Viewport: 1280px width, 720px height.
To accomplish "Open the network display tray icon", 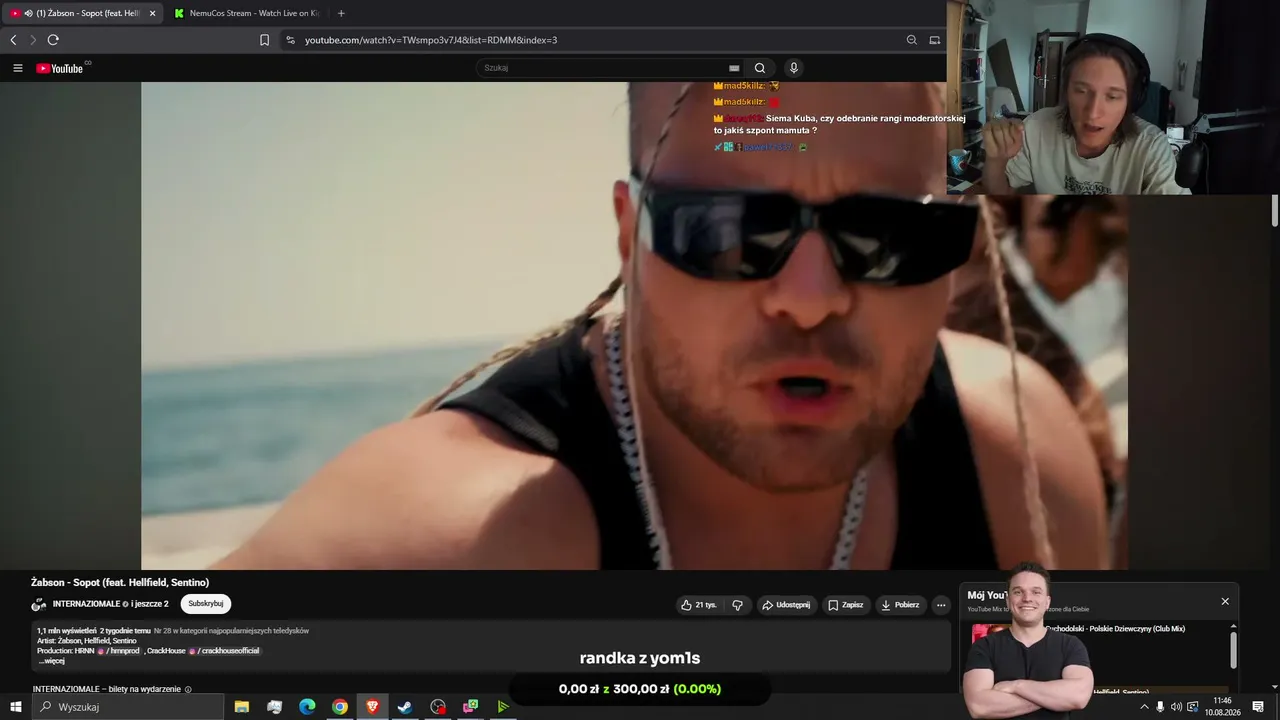I will [x=1192, y=707].
